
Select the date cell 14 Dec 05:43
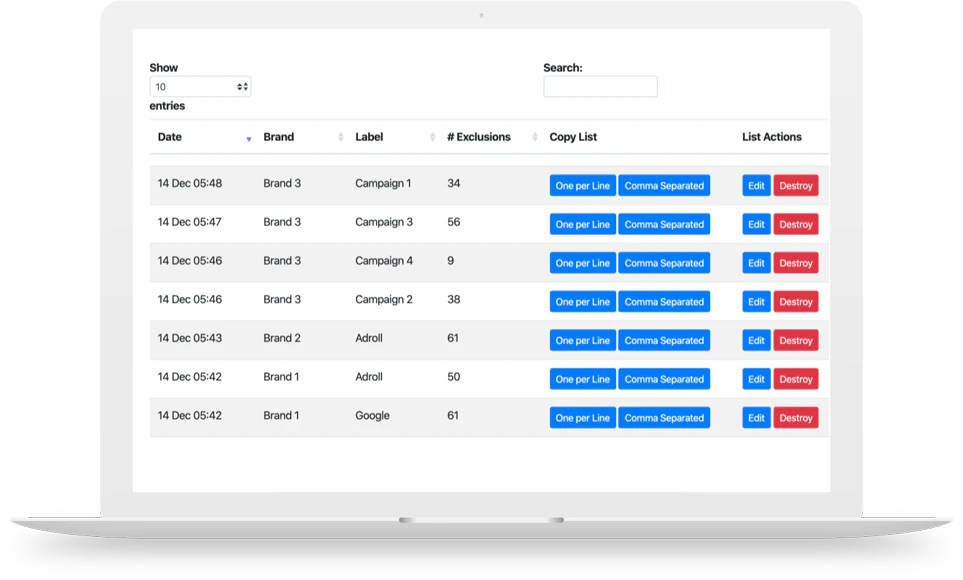[190, 338]
